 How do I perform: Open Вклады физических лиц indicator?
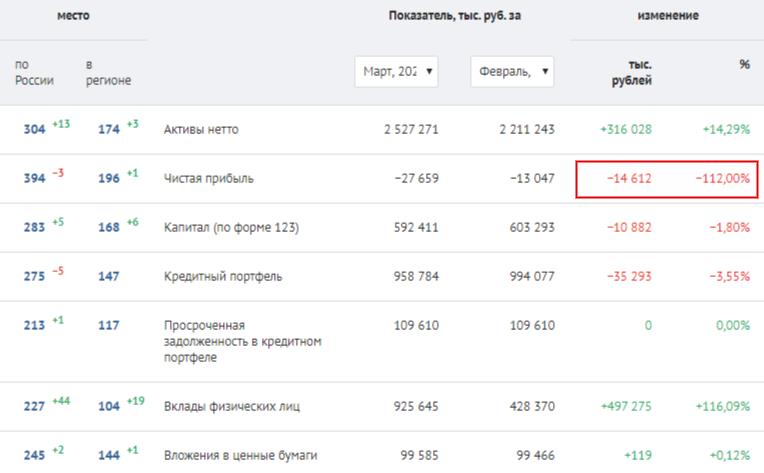(232, 406)
